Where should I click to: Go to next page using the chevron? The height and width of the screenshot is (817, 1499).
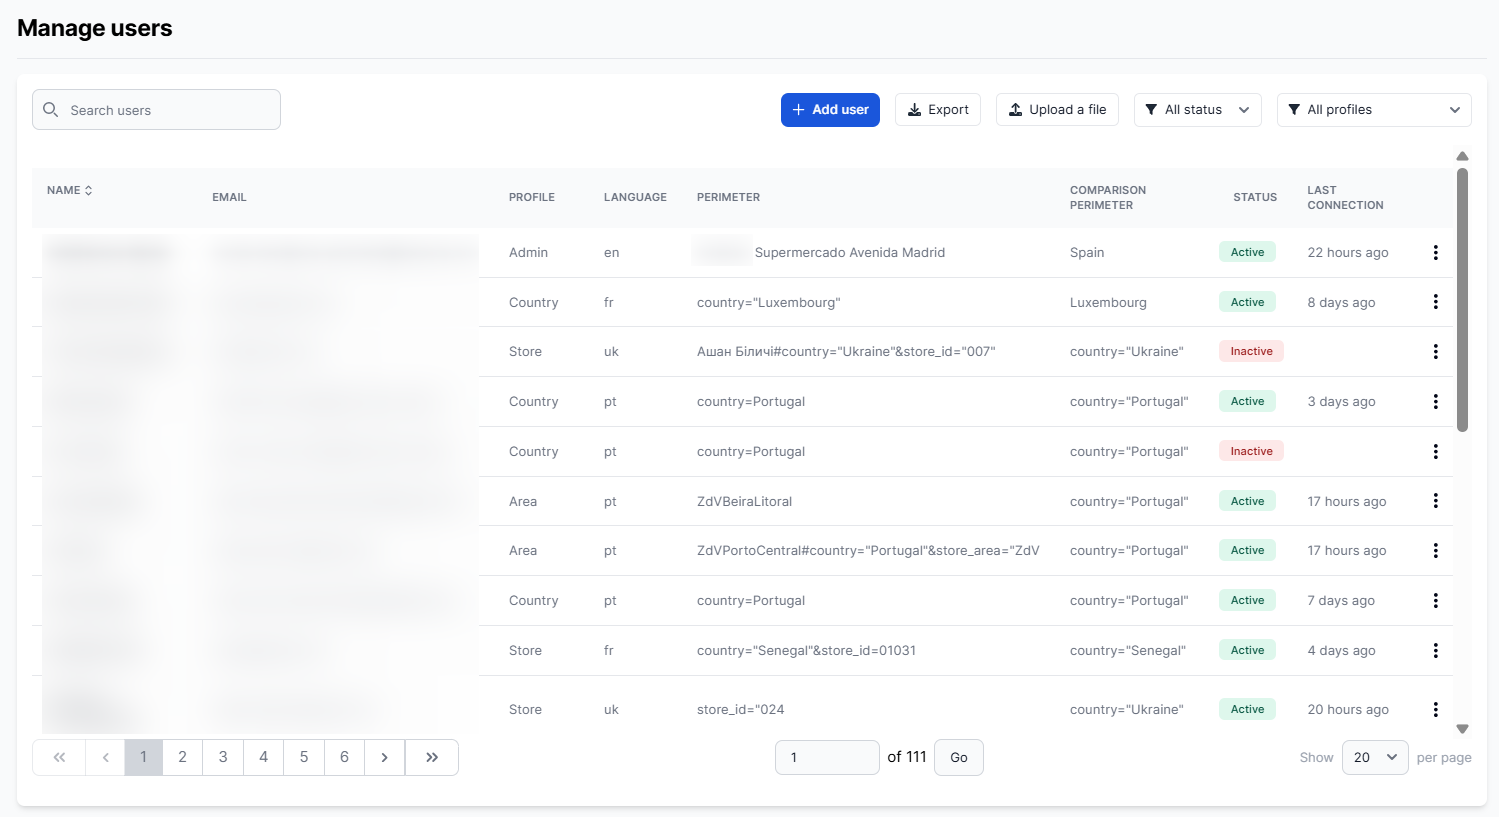tap(384, 757)
